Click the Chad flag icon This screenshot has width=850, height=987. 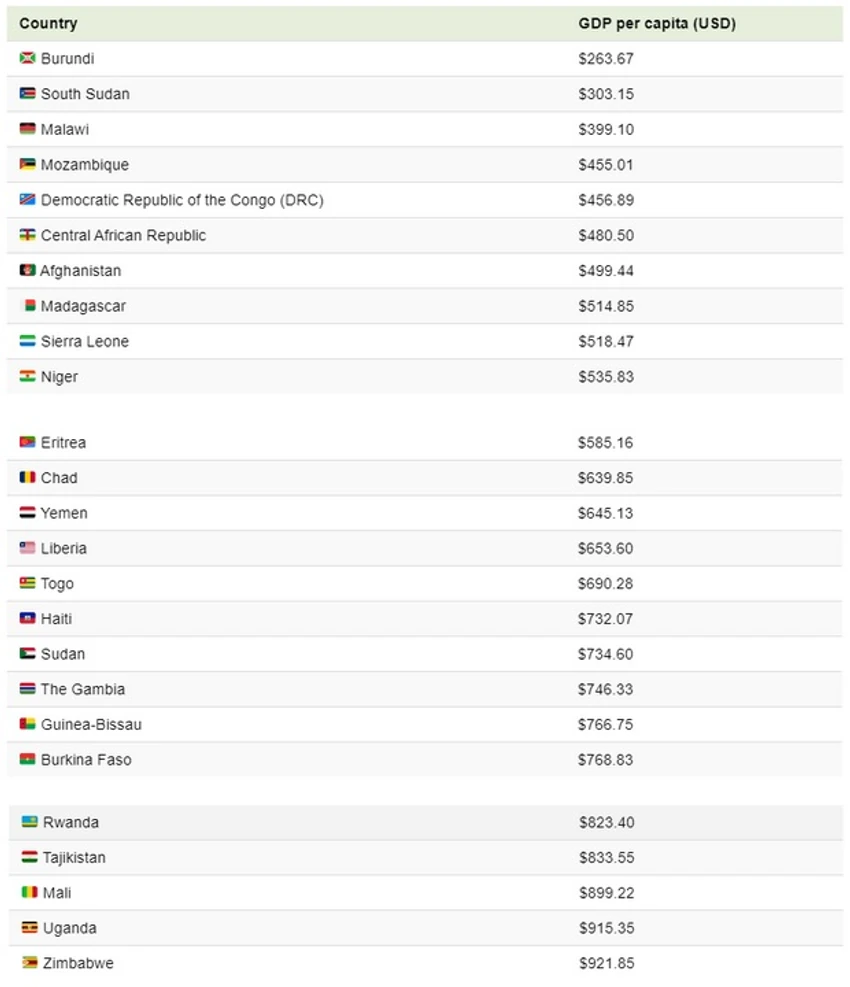(x=27, y=477)
